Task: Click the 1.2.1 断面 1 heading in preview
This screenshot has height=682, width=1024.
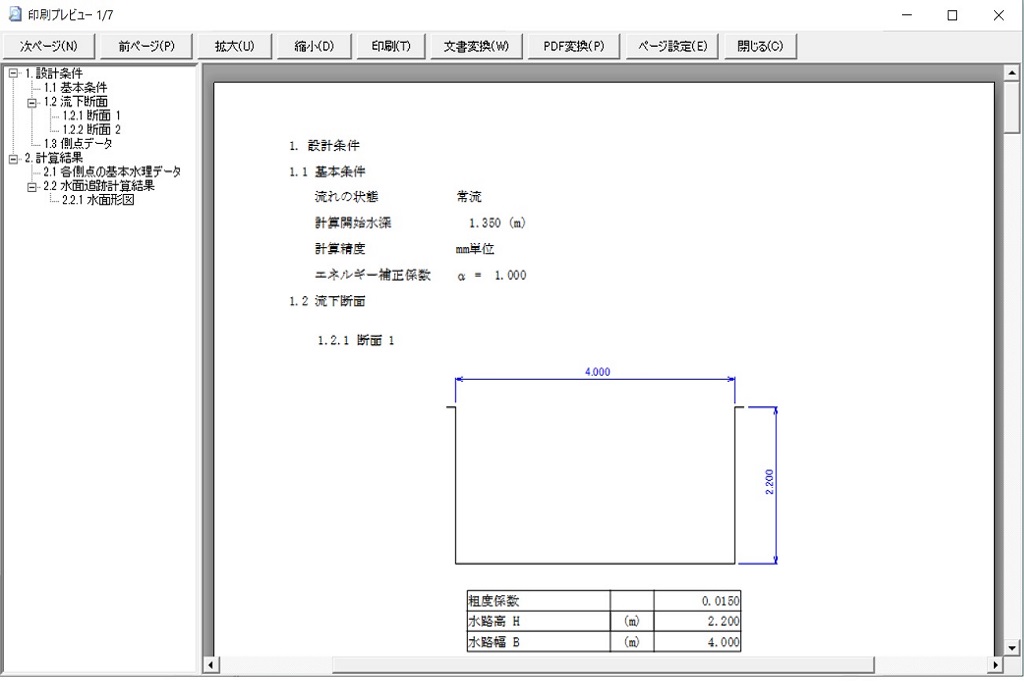Action: tap(356, 340)
